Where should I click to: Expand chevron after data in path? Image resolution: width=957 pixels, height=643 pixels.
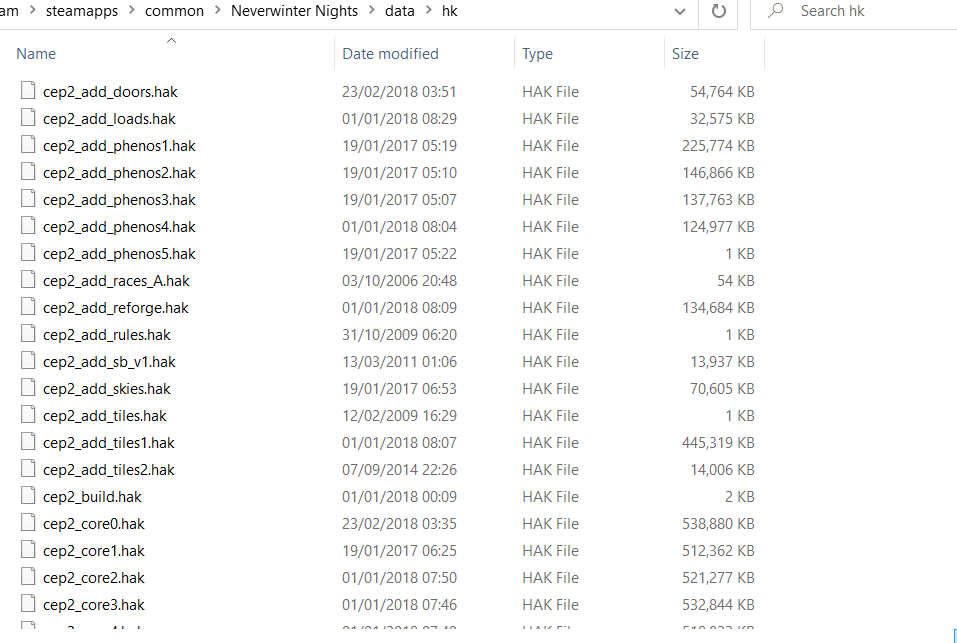coord(428,11)
